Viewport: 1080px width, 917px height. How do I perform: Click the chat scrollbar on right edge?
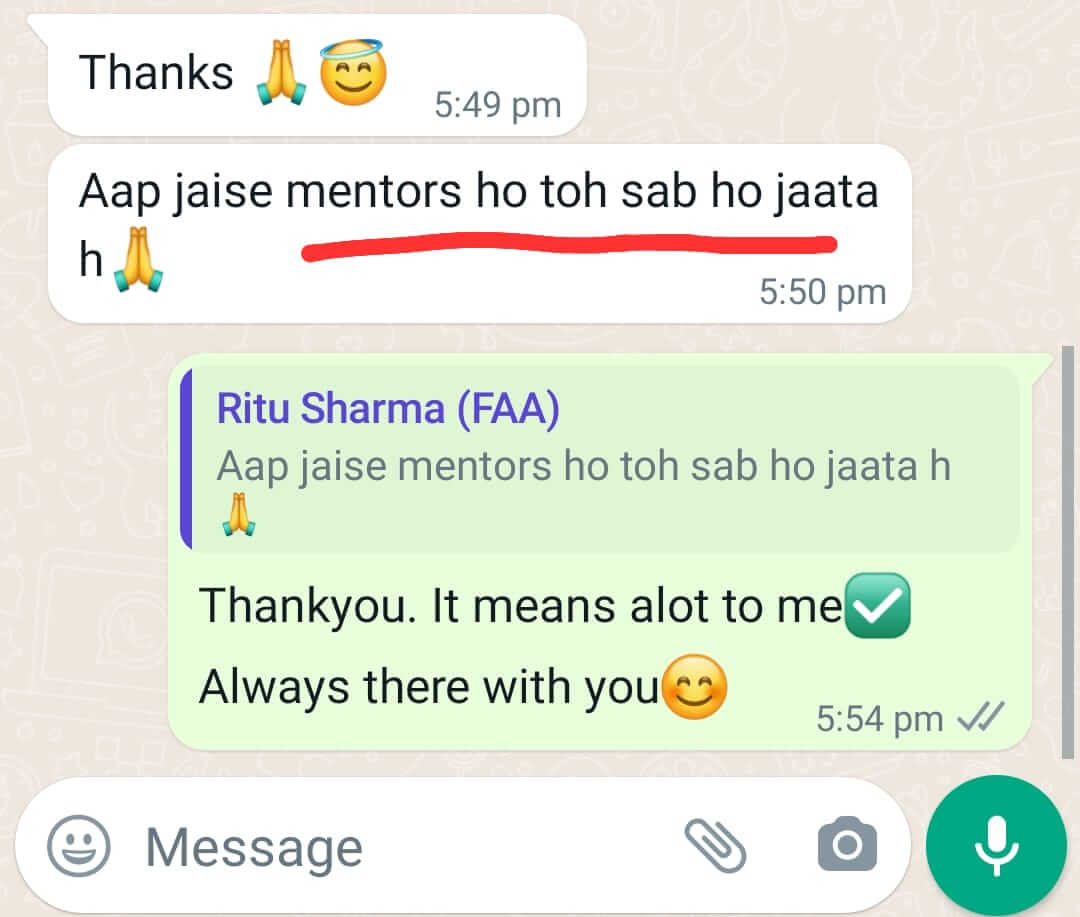tap(1068, 551)
